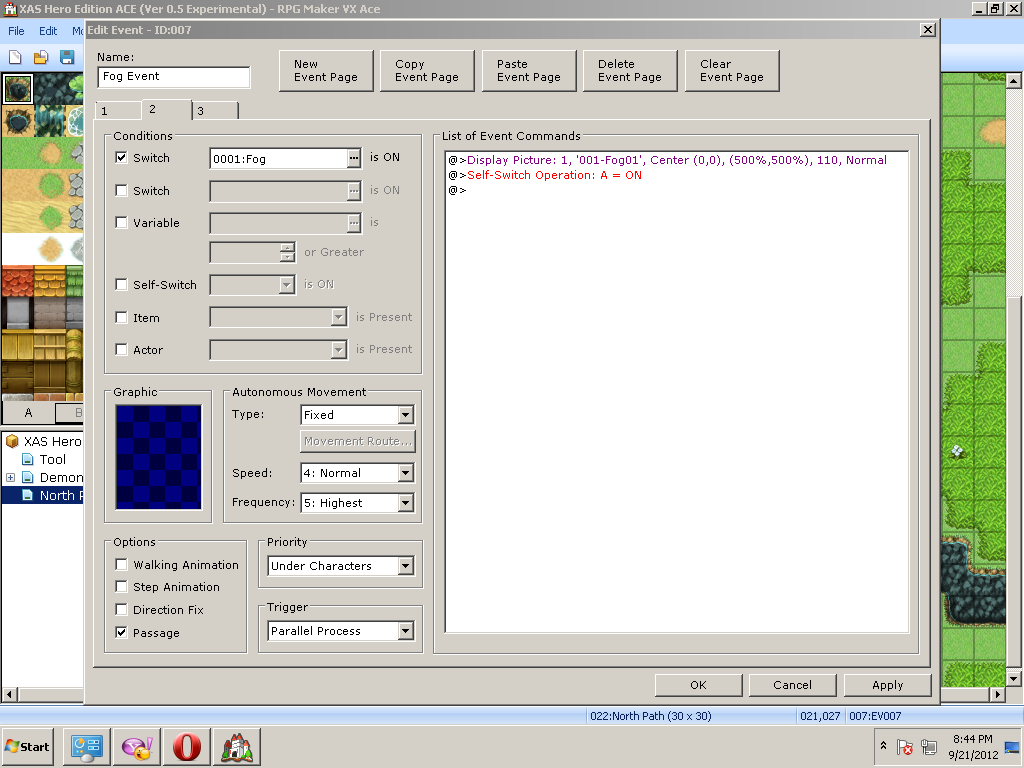Uncheck the Passage option
Screen dimensions: 1024x768
click(121, 632)
